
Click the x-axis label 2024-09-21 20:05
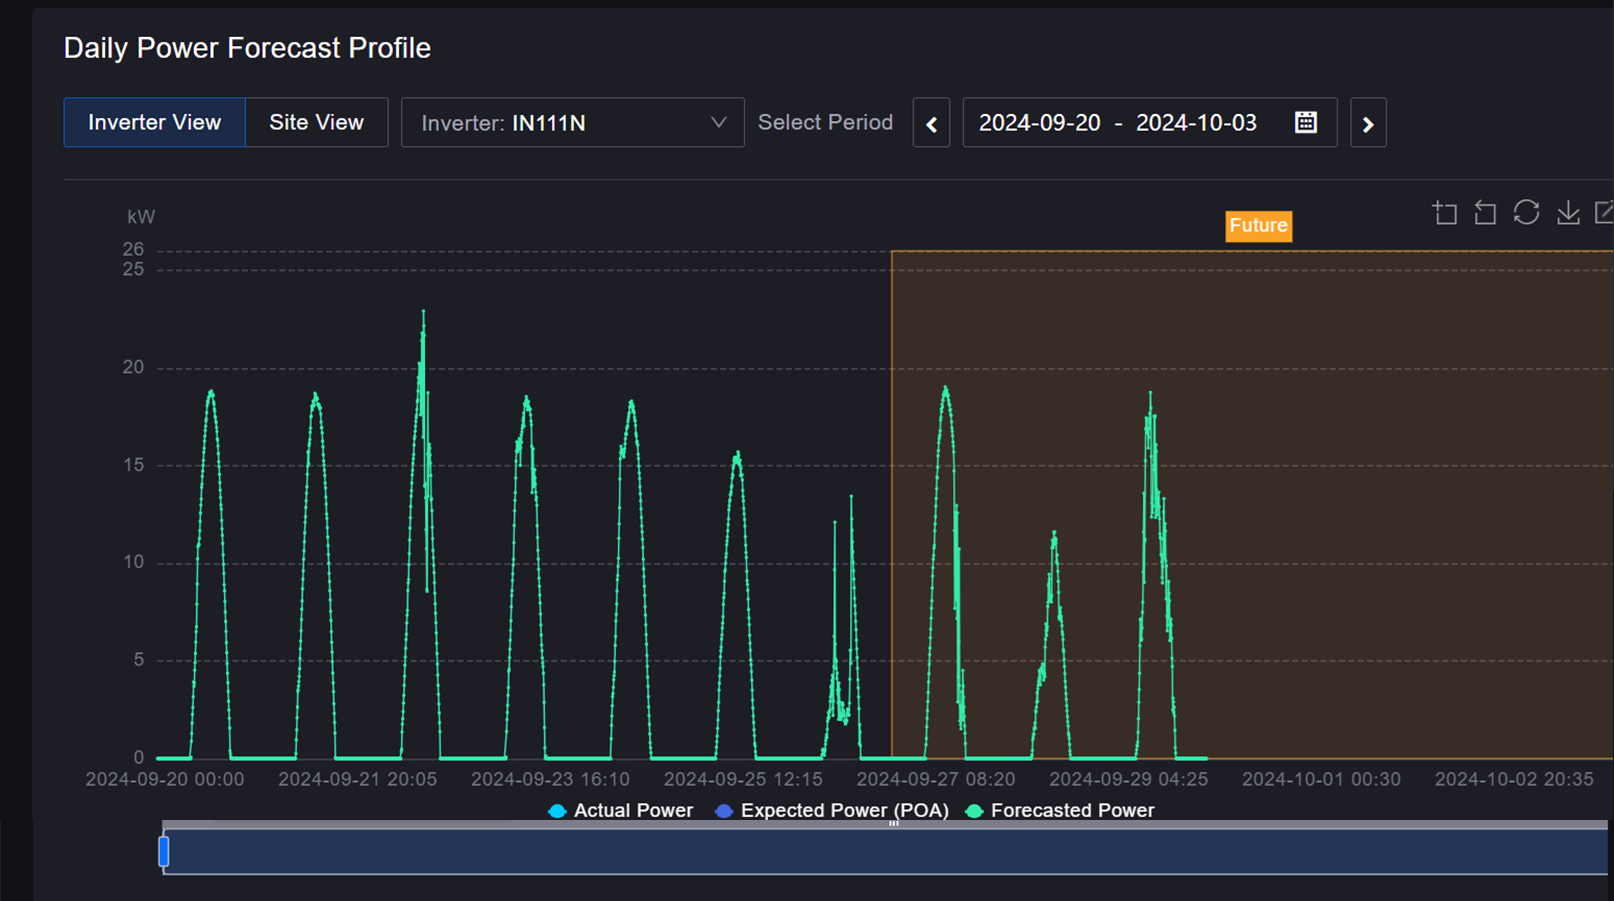(358, 779)
